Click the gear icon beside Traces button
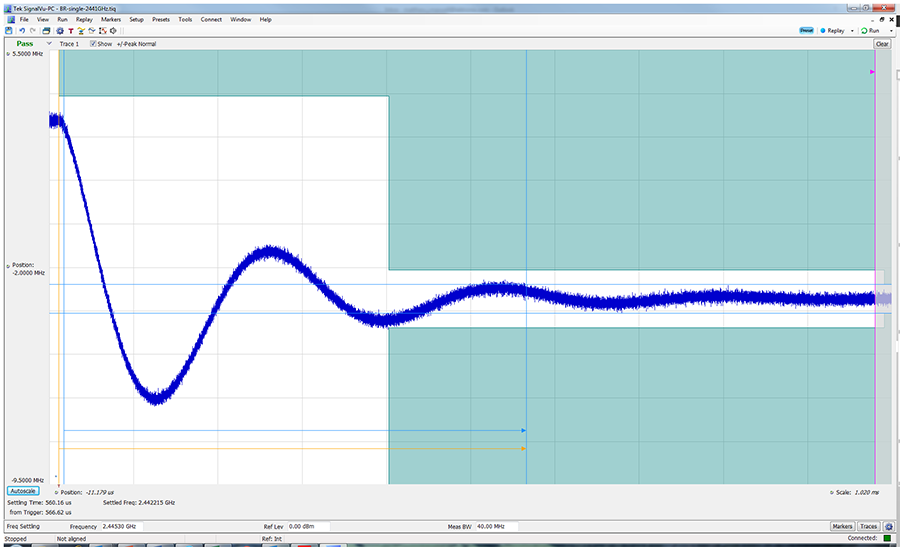Screen dimensions: 900x547 (888, 526)
